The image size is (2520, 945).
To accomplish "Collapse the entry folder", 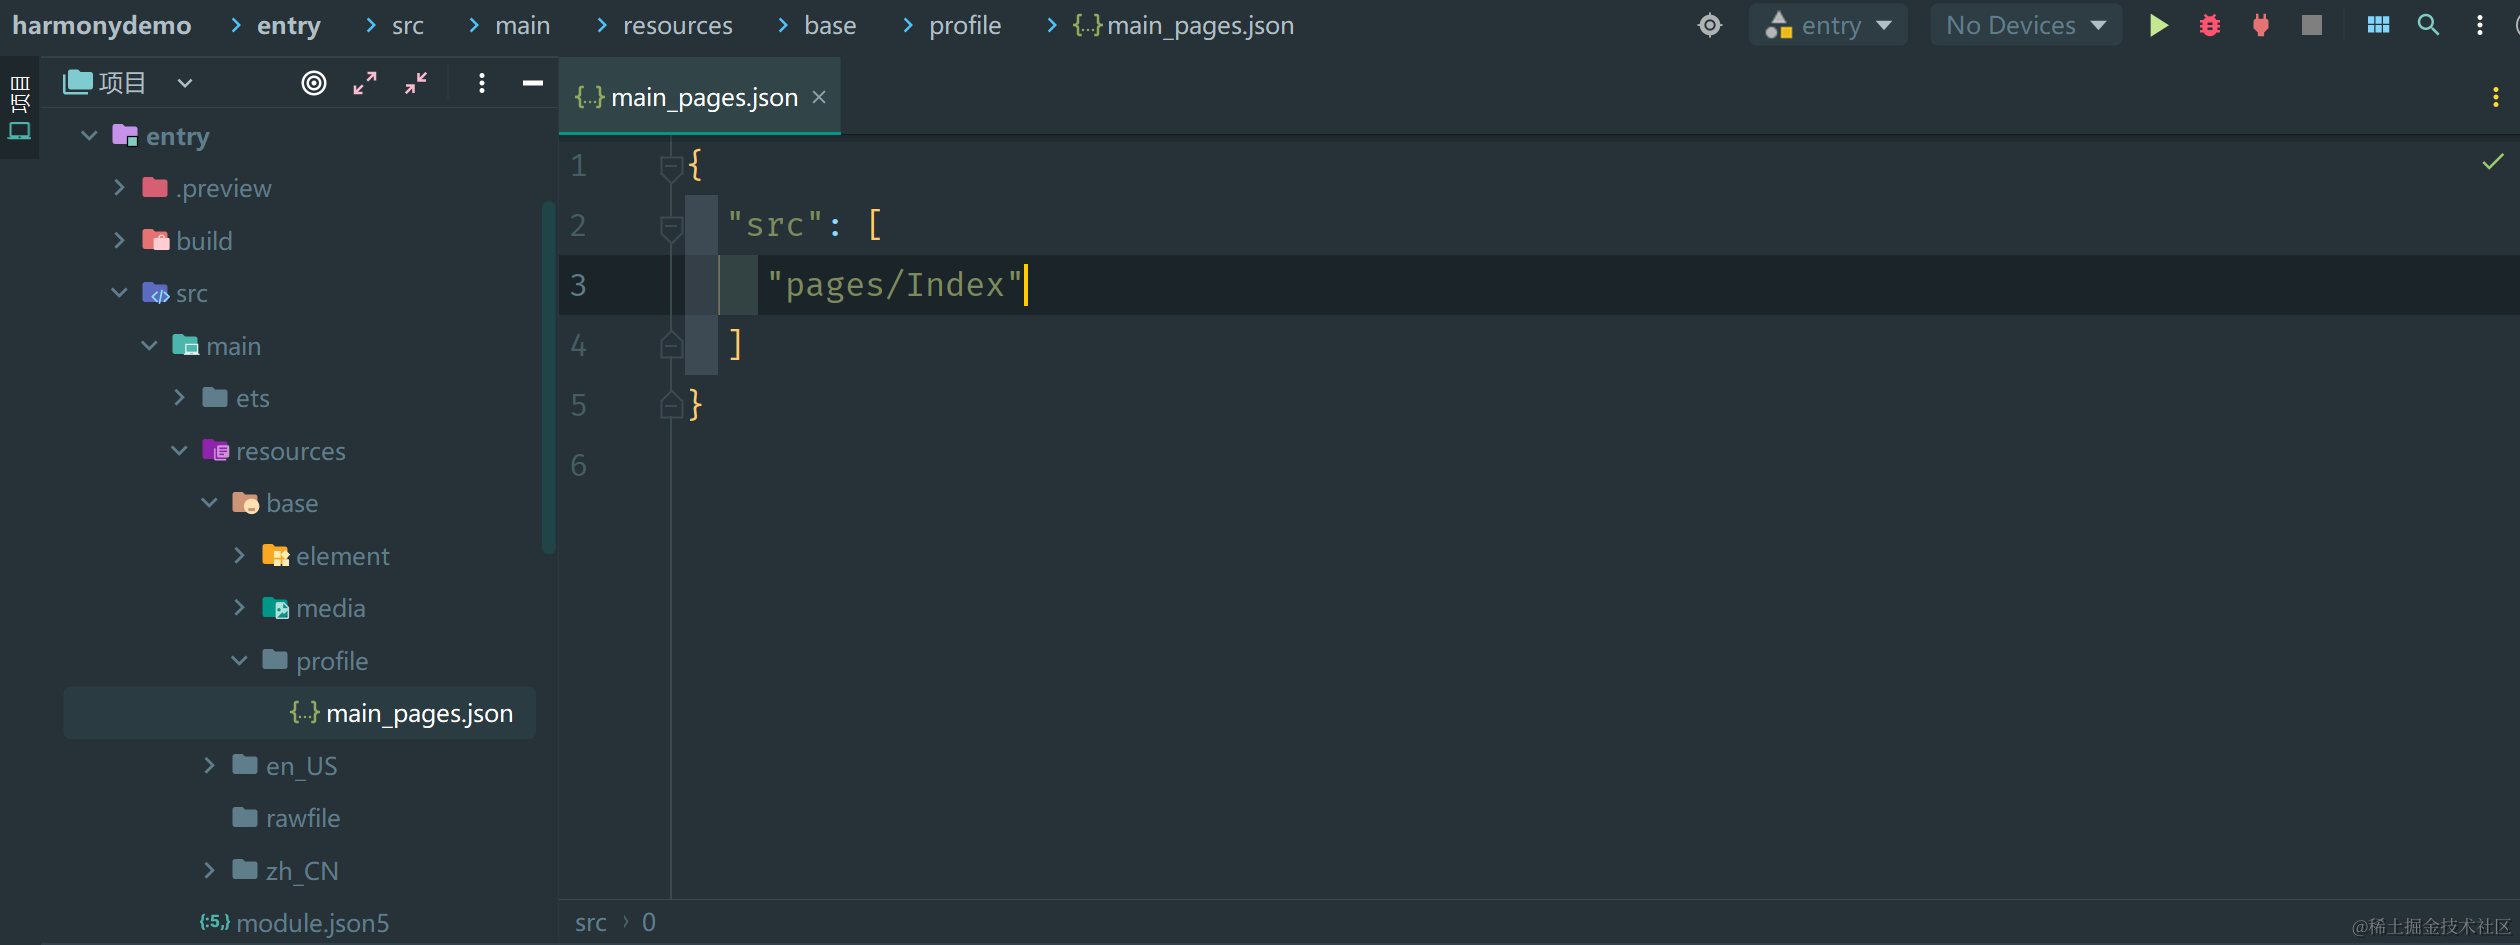I will [x=89, y=136].
